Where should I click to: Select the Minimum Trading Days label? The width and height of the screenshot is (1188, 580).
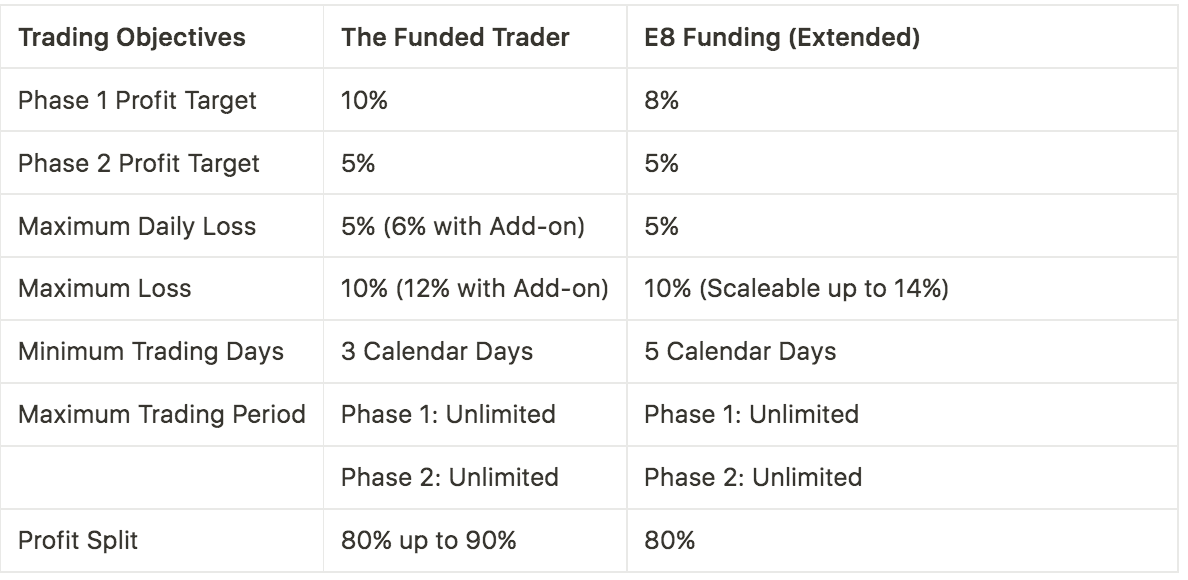point(151,351)
